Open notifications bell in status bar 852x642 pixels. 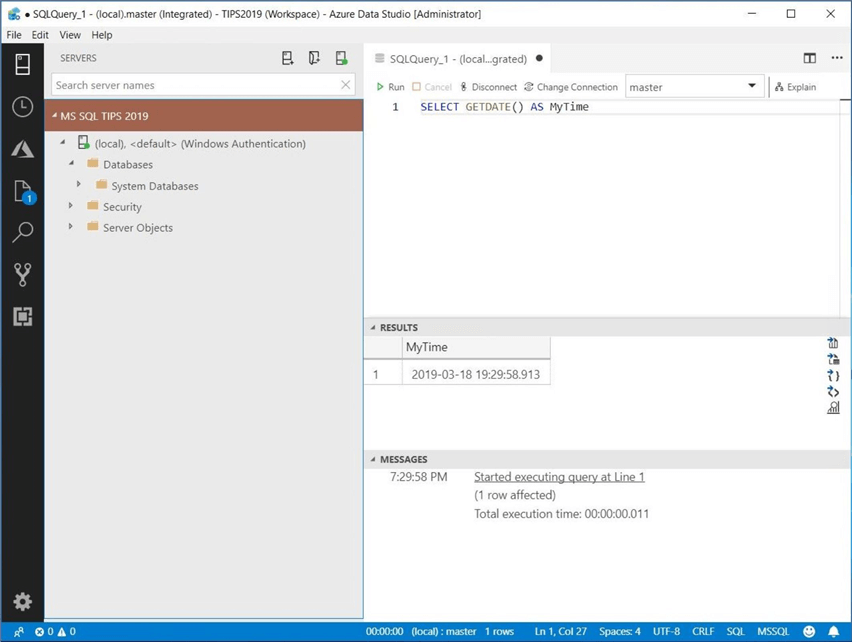[833, 631]
